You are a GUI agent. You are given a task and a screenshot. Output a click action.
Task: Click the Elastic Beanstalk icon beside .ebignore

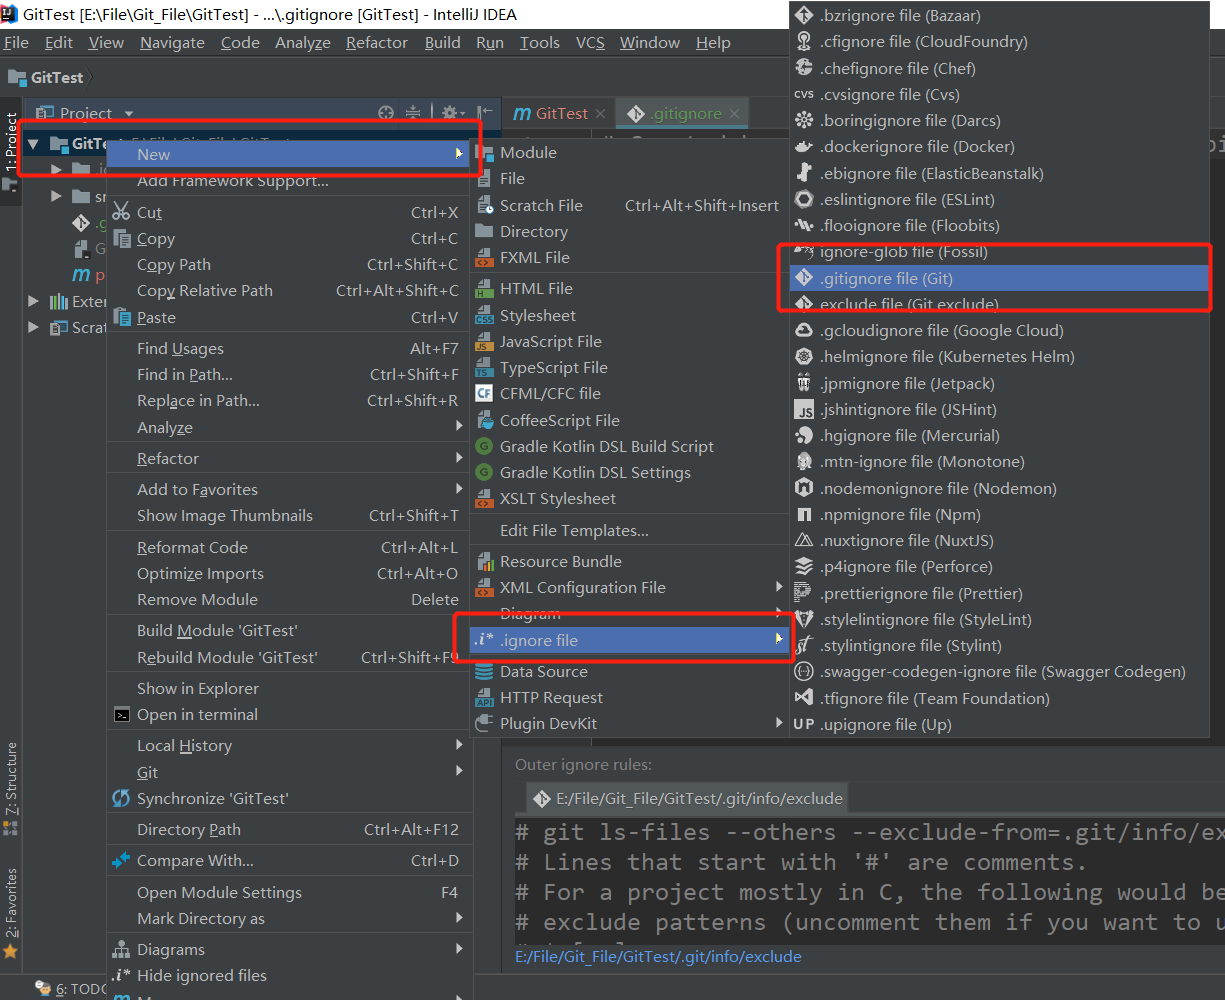coord(804,173)
